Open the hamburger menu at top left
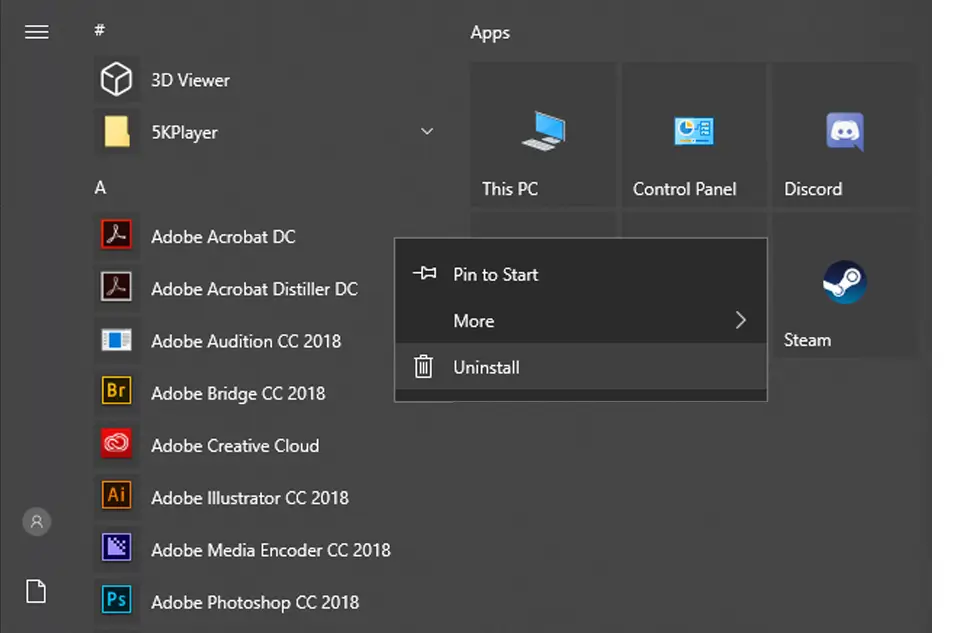Screen dimensions: 953x633 point(37,32)
